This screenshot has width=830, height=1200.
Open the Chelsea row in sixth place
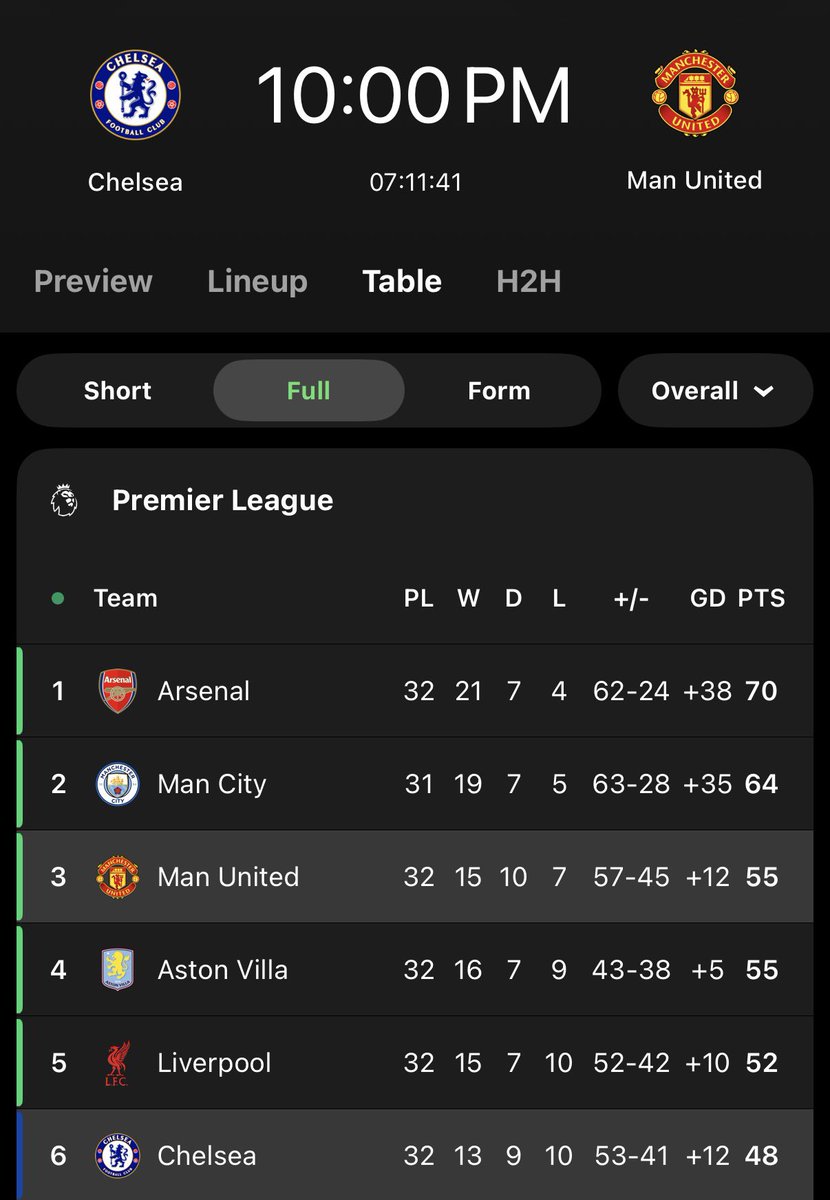click(415, 1155)
